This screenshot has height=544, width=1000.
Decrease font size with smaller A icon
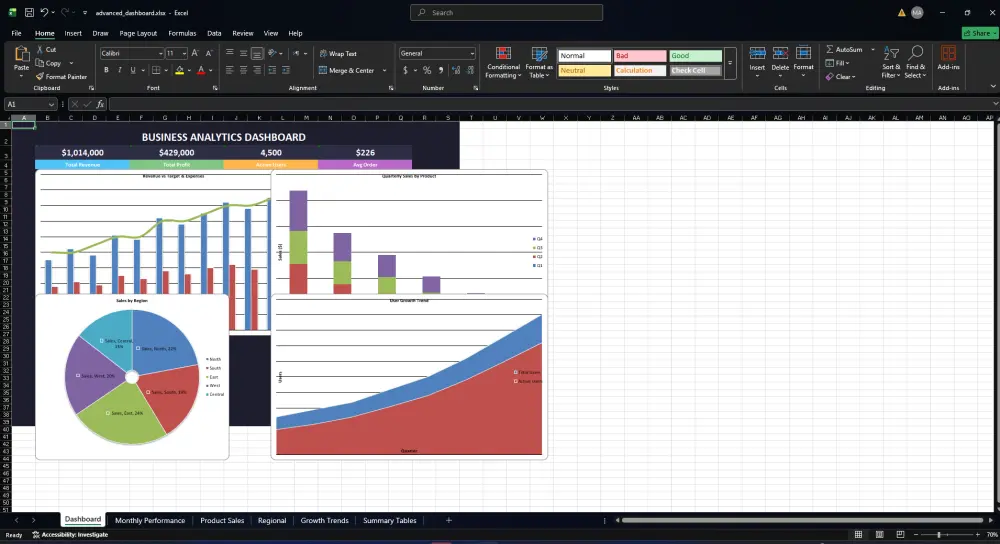[209, 54]
